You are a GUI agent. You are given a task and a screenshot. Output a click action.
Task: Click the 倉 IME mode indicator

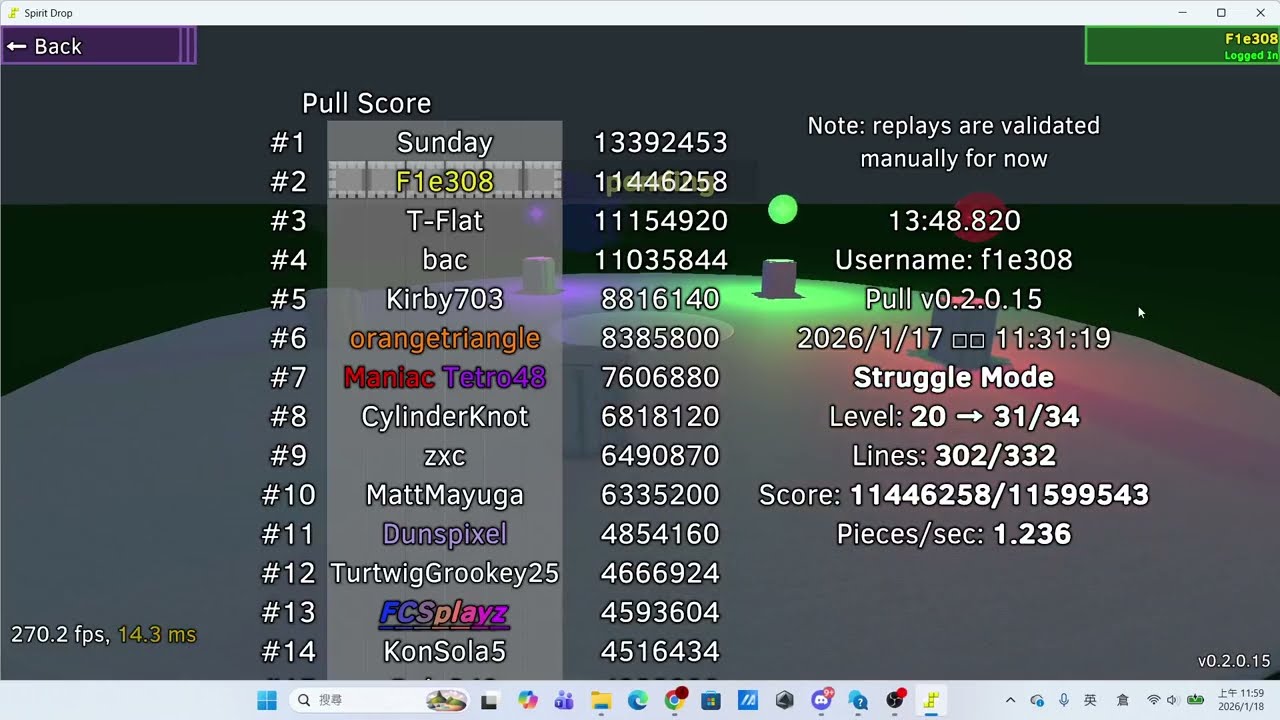click(1123, 701)
